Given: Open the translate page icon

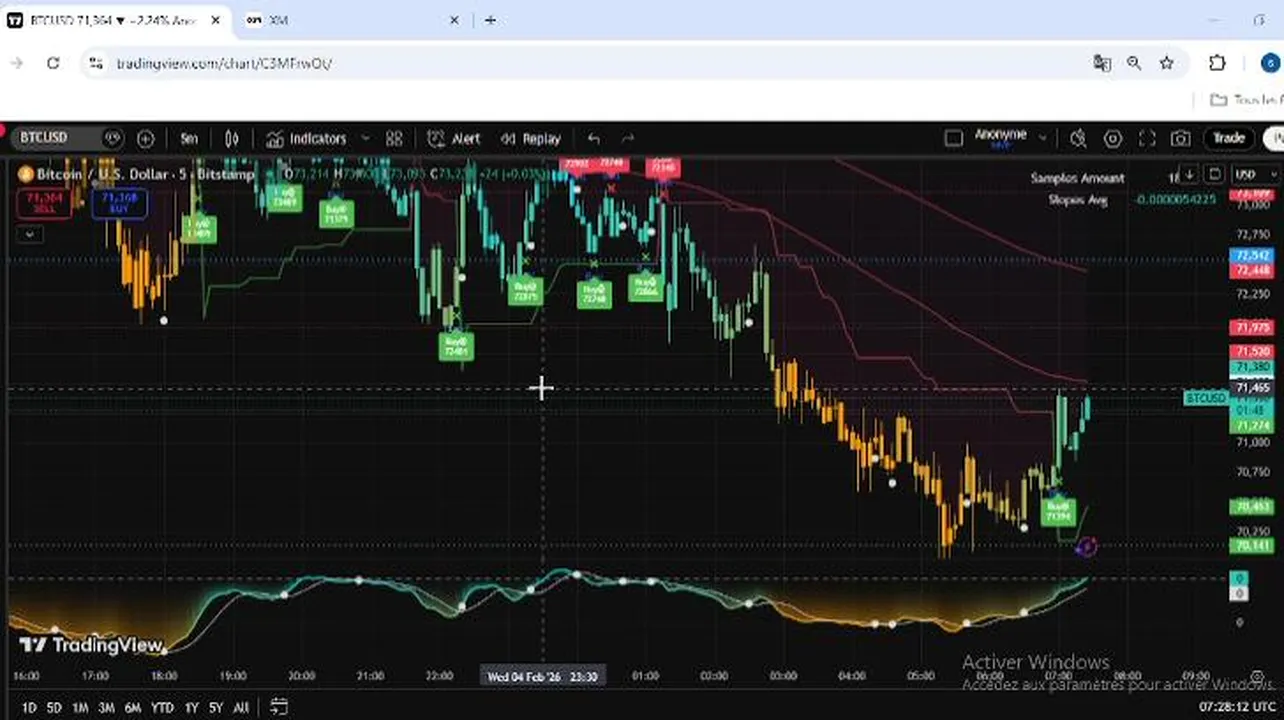Looking at the screenshot, I should point(1102,63).
